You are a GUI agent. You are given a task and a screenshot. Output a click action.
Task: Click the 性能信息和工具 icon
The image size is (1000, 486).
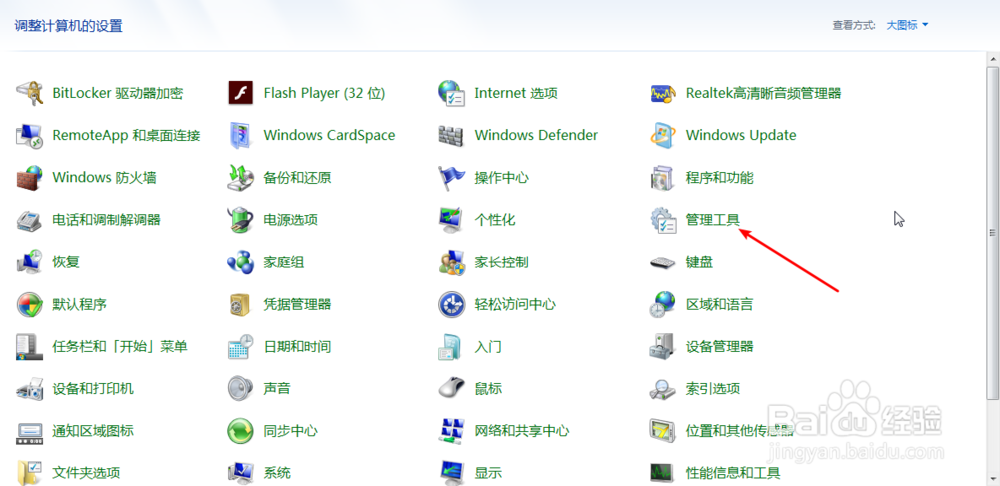point(663,473)
